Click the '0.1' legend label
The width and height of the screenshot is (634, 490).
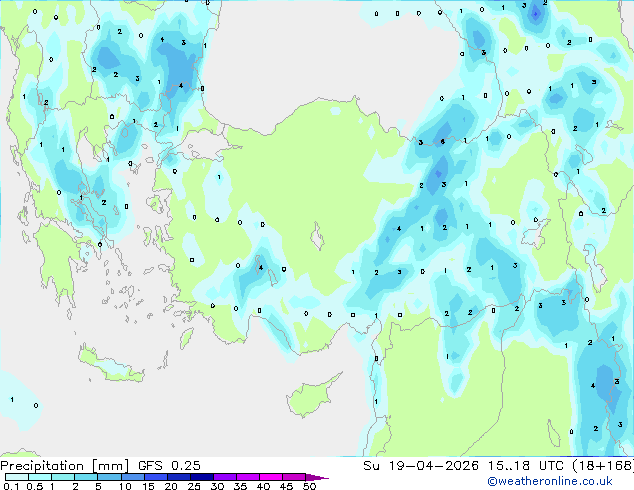point(11,486)
